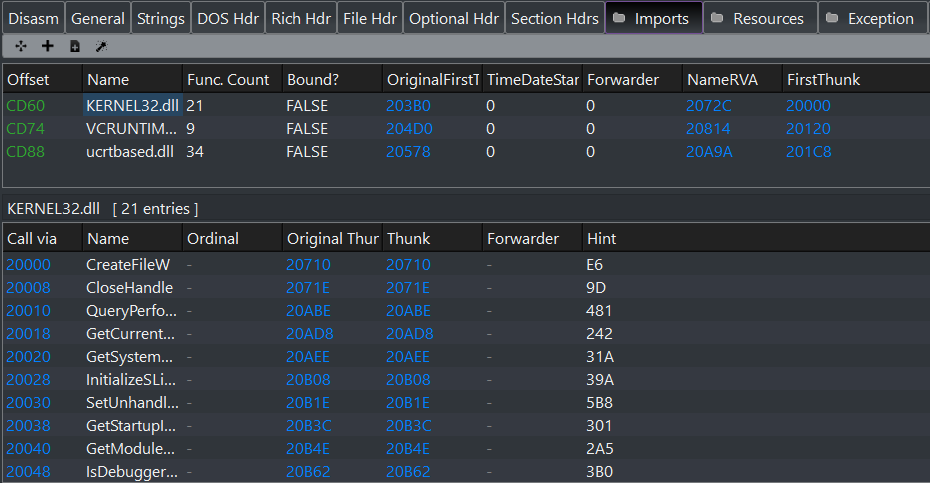
Task: Click the Hint column header
Action: 756,239
